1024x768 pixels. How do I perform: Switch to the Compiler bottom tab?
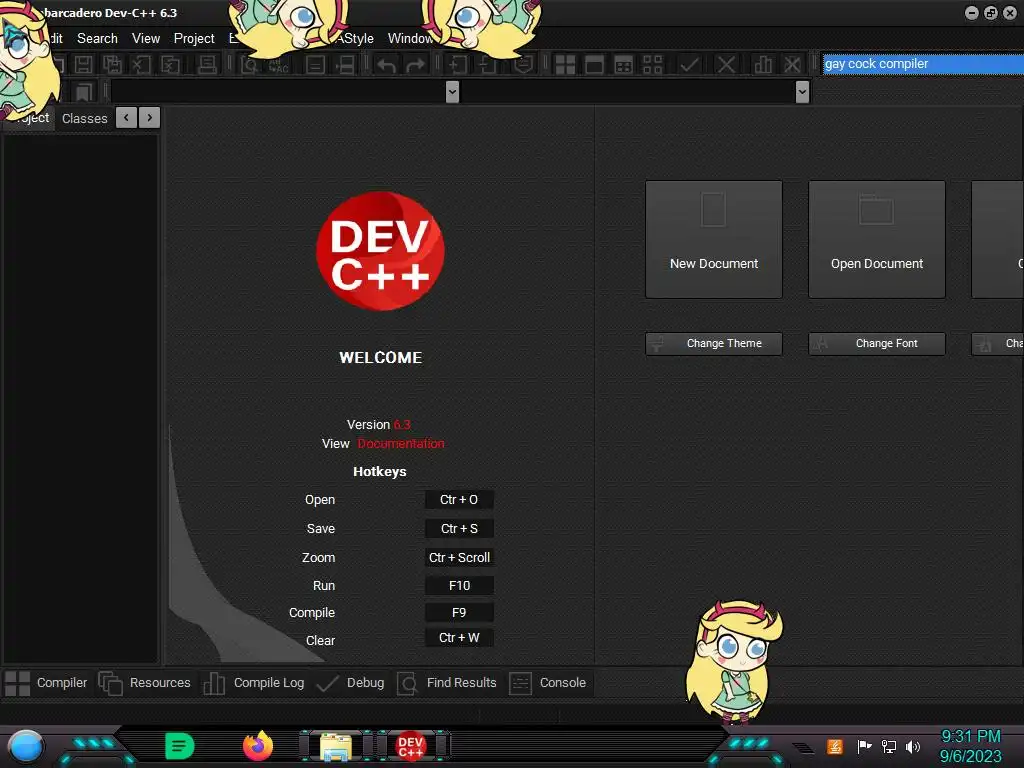(46, 683)
